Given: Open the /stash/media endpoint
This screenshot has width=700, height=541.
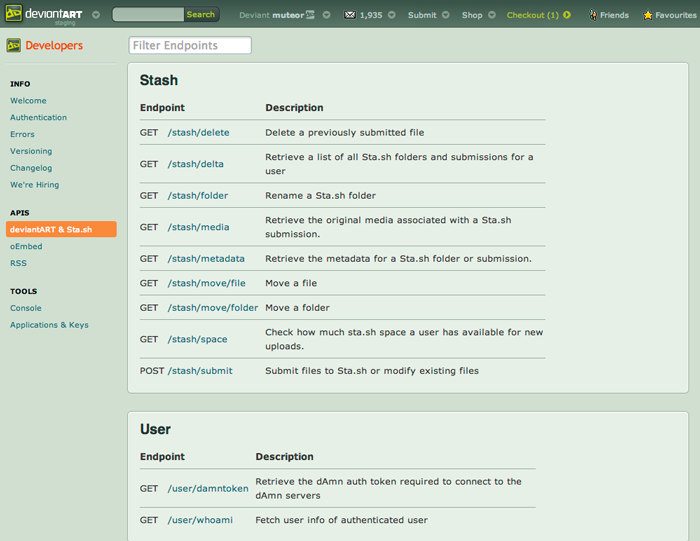Looking at the screenshot, I should coord(199,227).
